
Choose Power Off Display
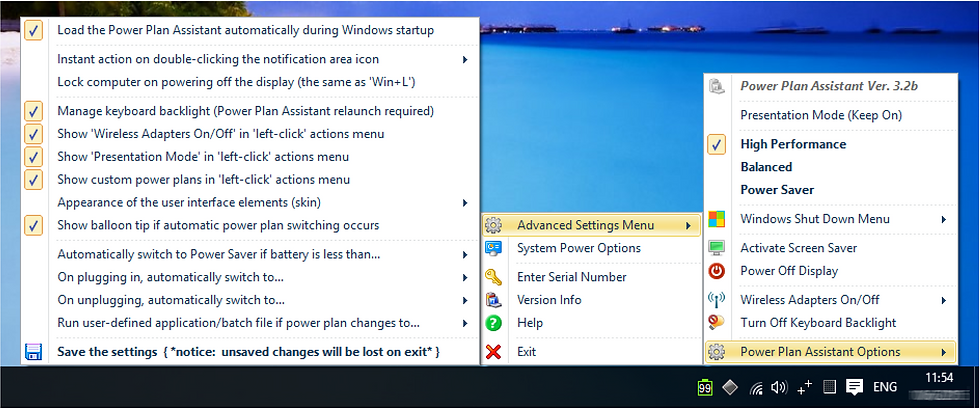point(789,271)
